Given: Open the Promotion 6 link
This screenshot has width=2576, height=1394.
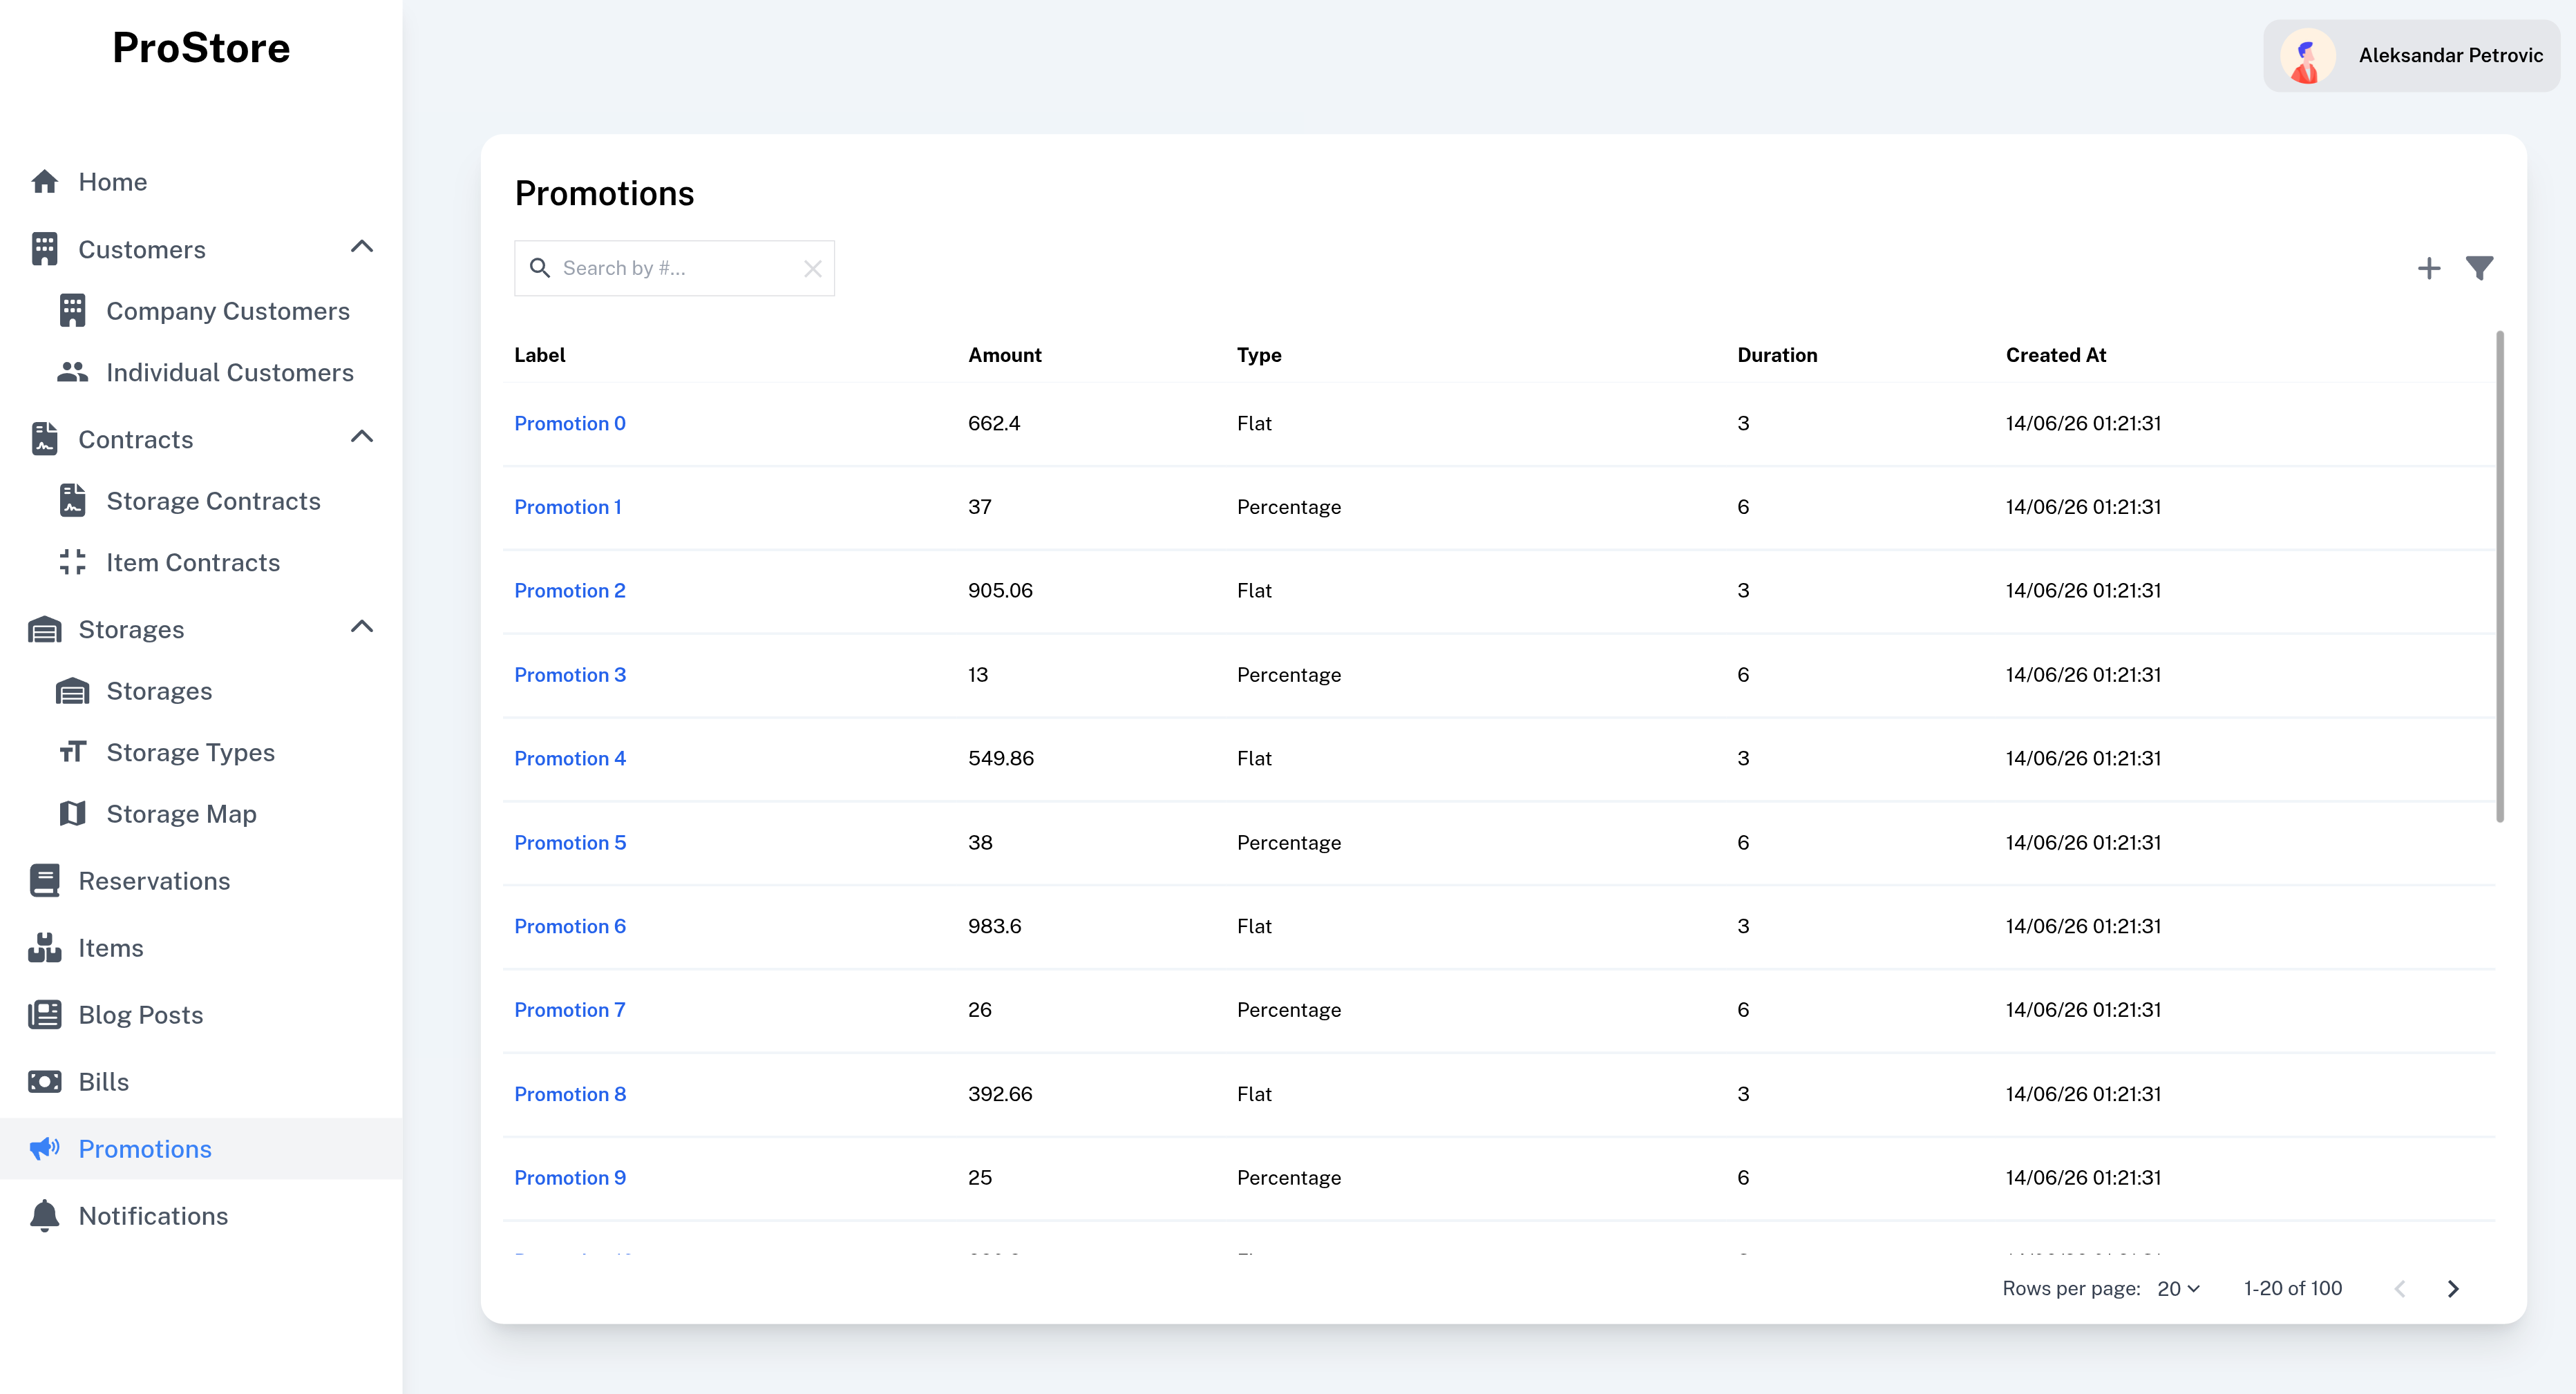Looking at the screenshot, I should coord(570,926).
